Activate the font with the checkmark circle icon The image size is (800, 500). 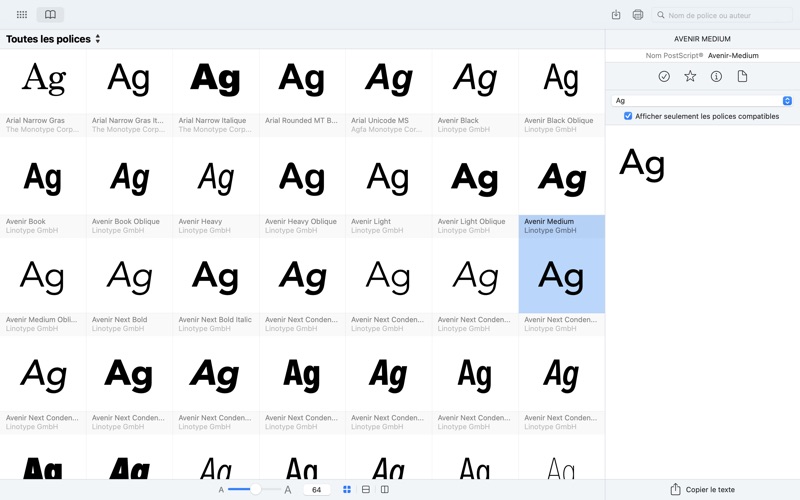[x=664, y=77]
